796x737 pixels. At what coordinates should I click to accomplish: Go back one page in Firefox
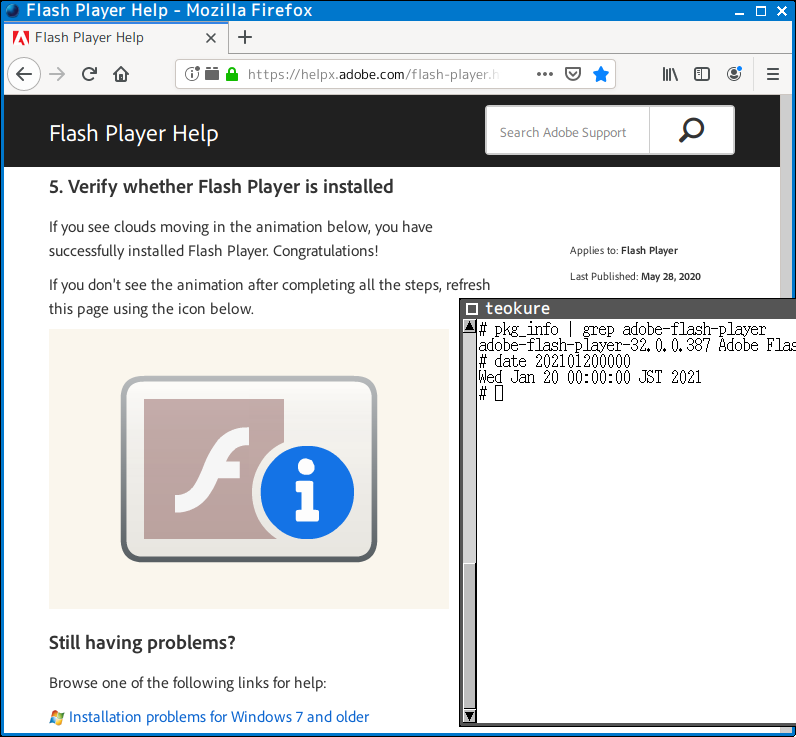point(24,74)
